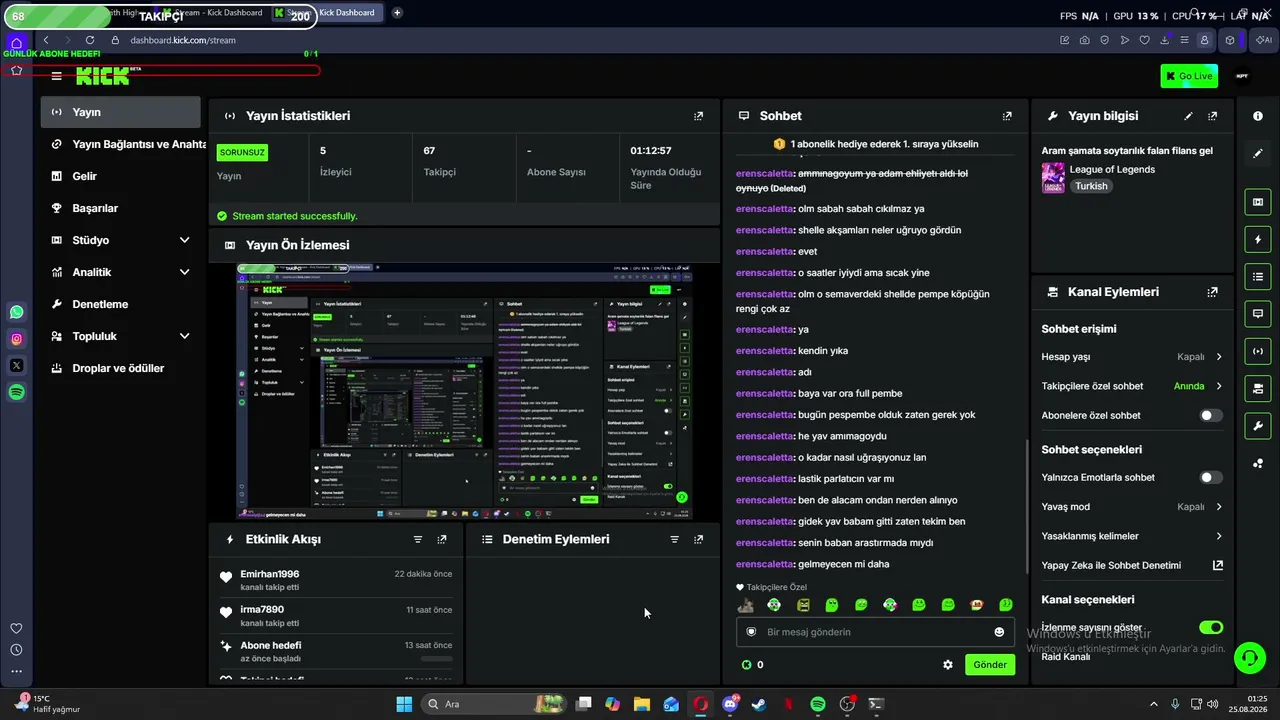Pop out the Sohbet chat panel
Viewport: 1280px width, 720px height.
[1007, 116]
